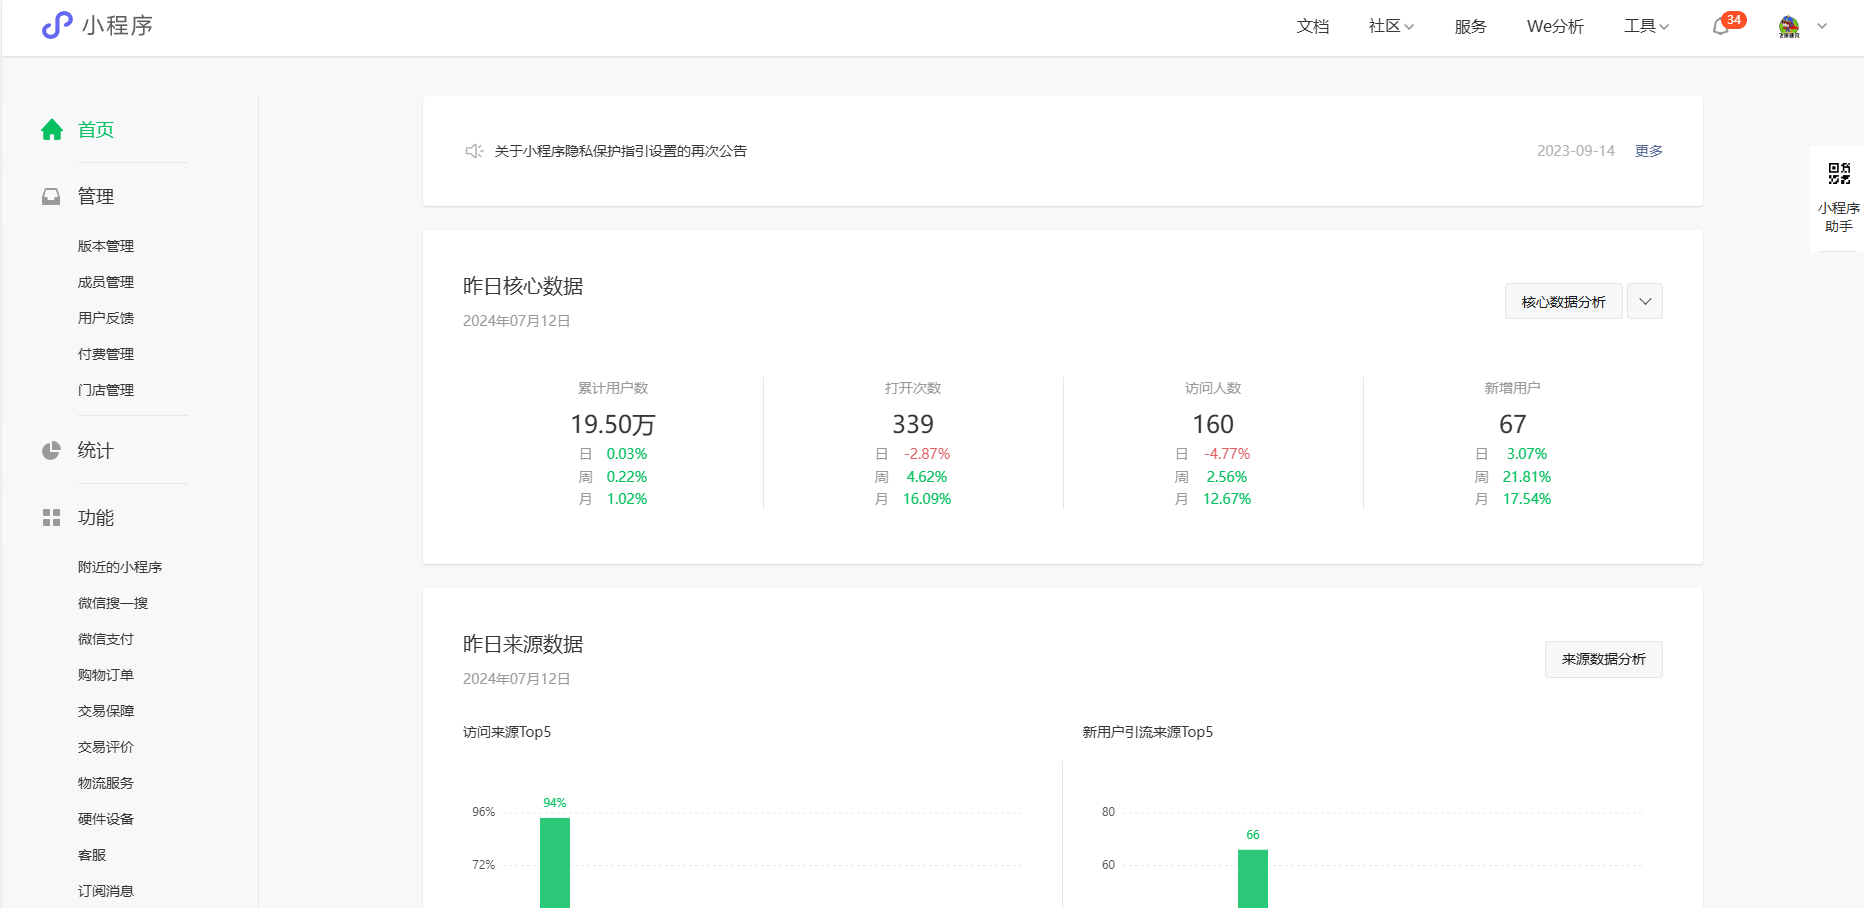Click the 来源数据分析 button

(x=1604, y=659)
